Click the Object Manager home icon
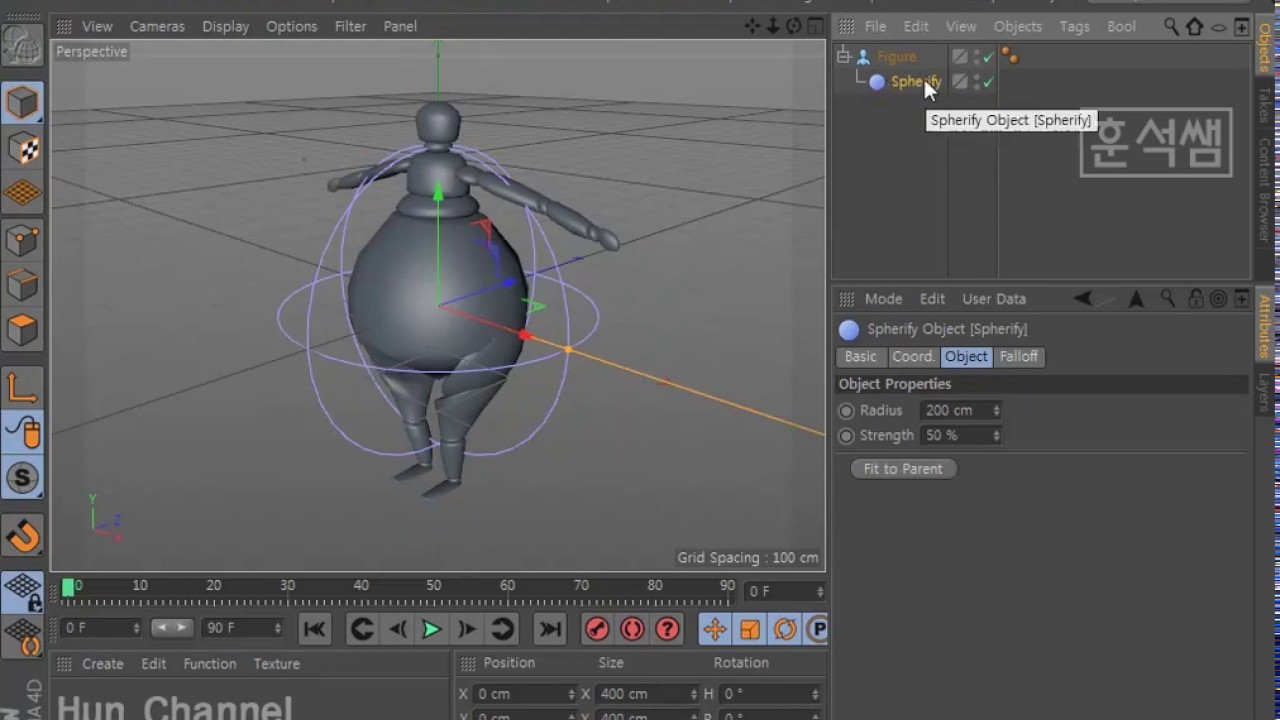1280x720 pixels. pos(1195,27)
